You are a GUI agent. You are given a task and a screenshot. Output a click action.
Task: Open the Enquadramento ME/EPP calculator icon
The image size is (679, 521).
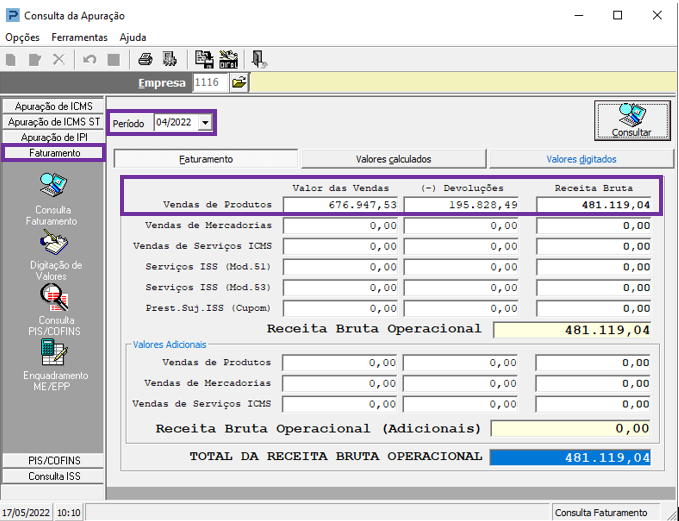tap(52, 352)
